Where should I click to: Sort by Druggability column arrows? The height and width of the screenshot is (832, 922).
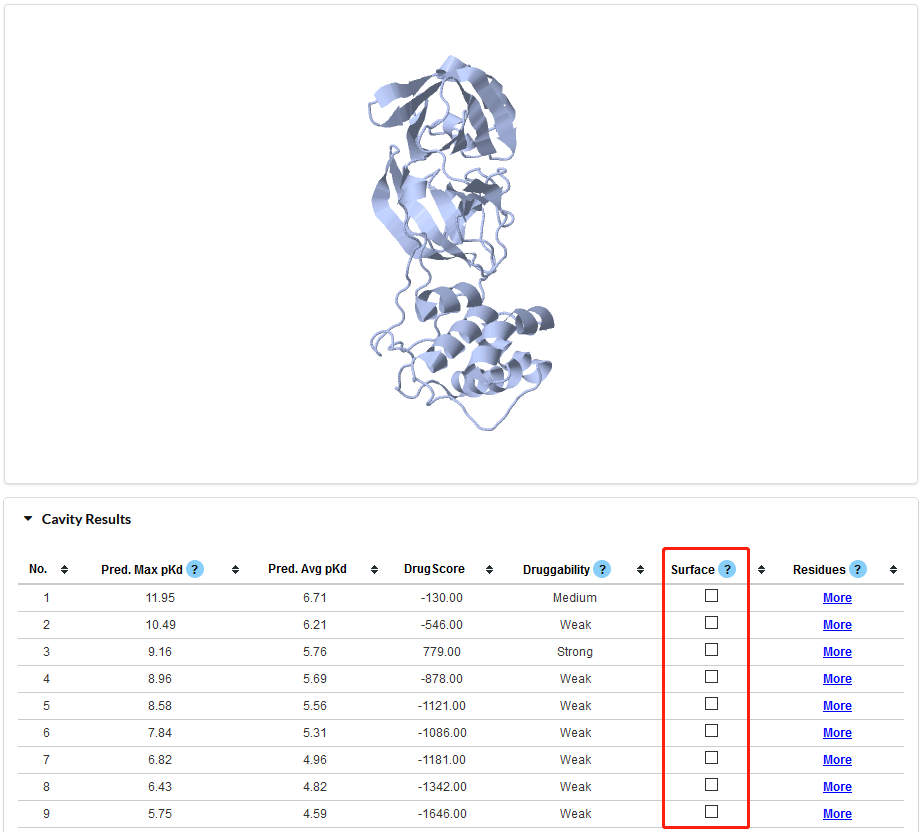tap(640, 569)
